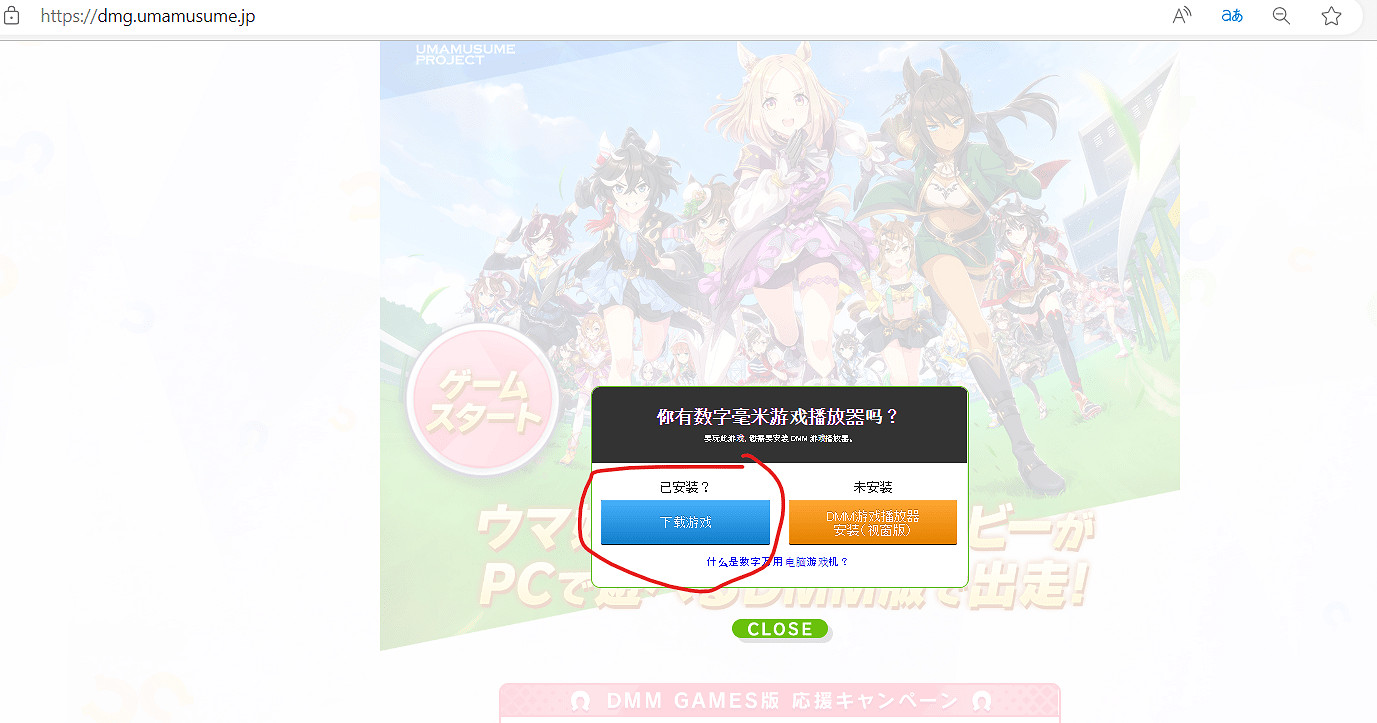Open the 什么是数字万用电脑游戏机 link
Screen dimensions: 1377x723
pyautogui.click(x=777, y=562)
